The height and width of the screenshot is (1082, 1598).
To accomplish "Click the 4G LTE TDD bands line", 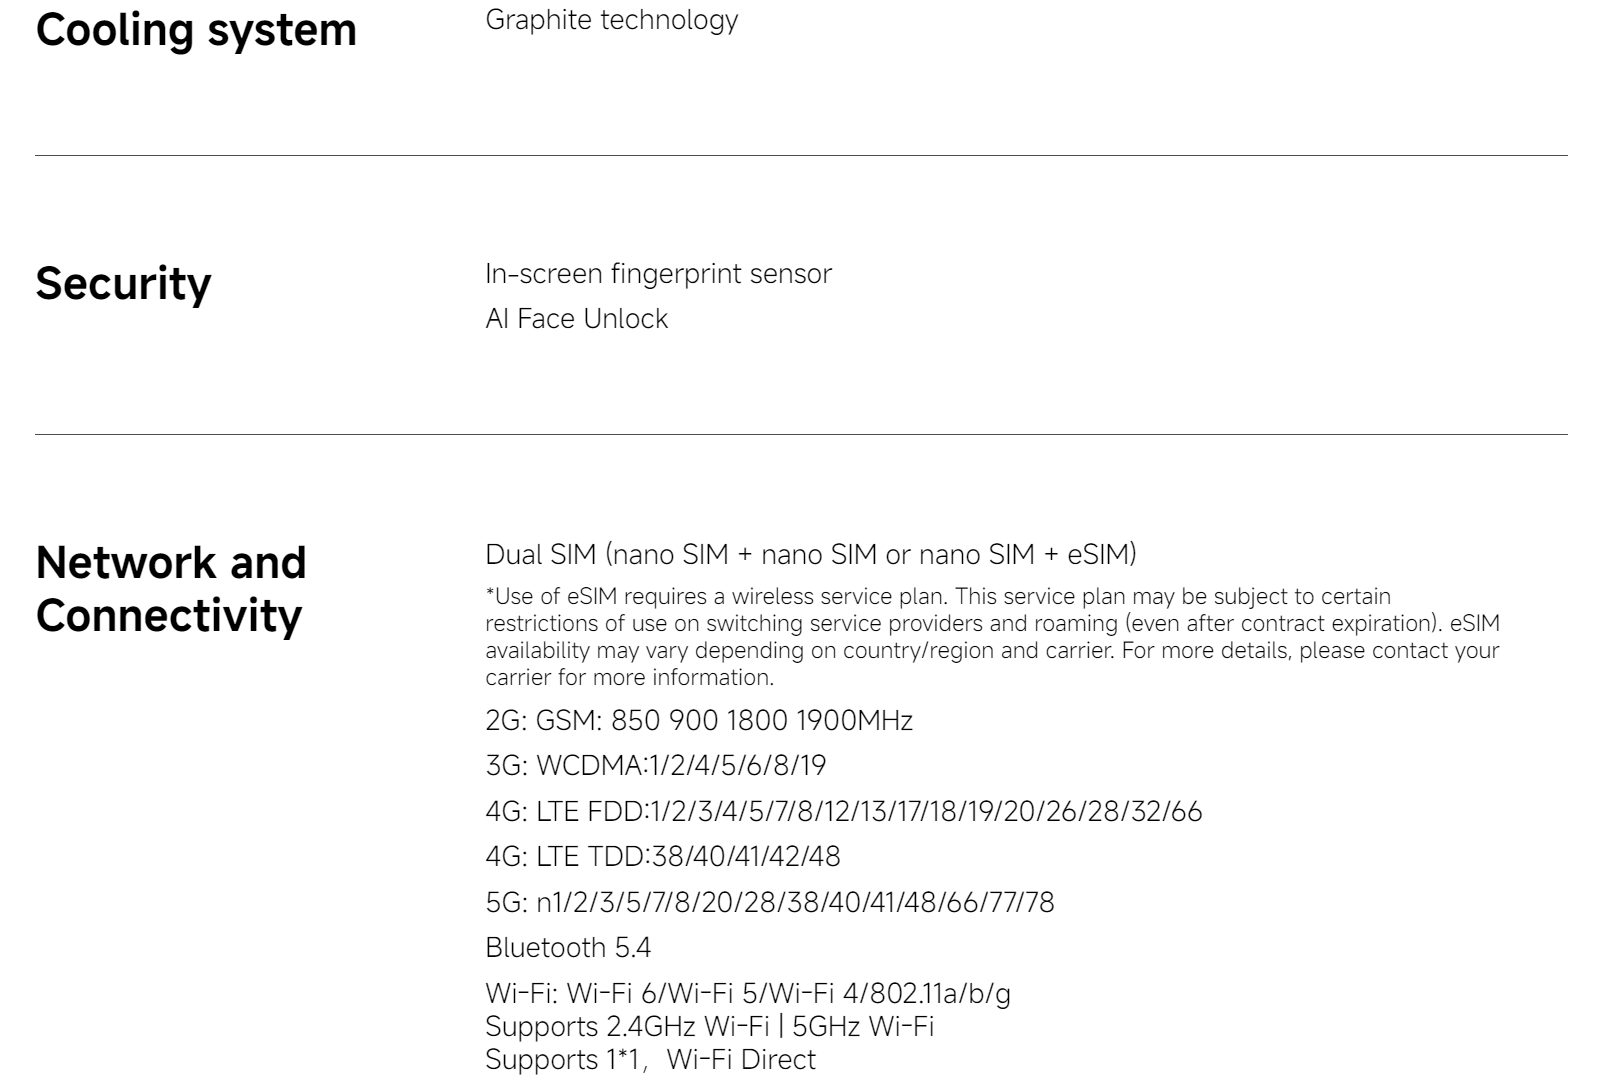I will [663, 856].
